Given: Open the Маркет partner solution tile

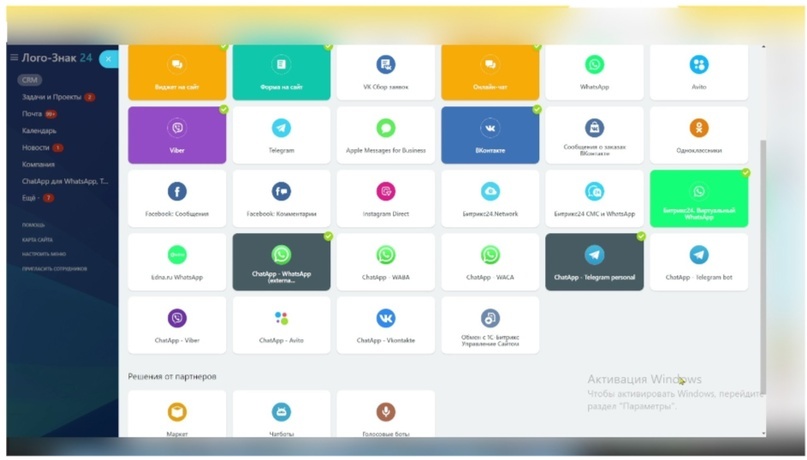Looking at the screenshot, I should coord(177,414).
